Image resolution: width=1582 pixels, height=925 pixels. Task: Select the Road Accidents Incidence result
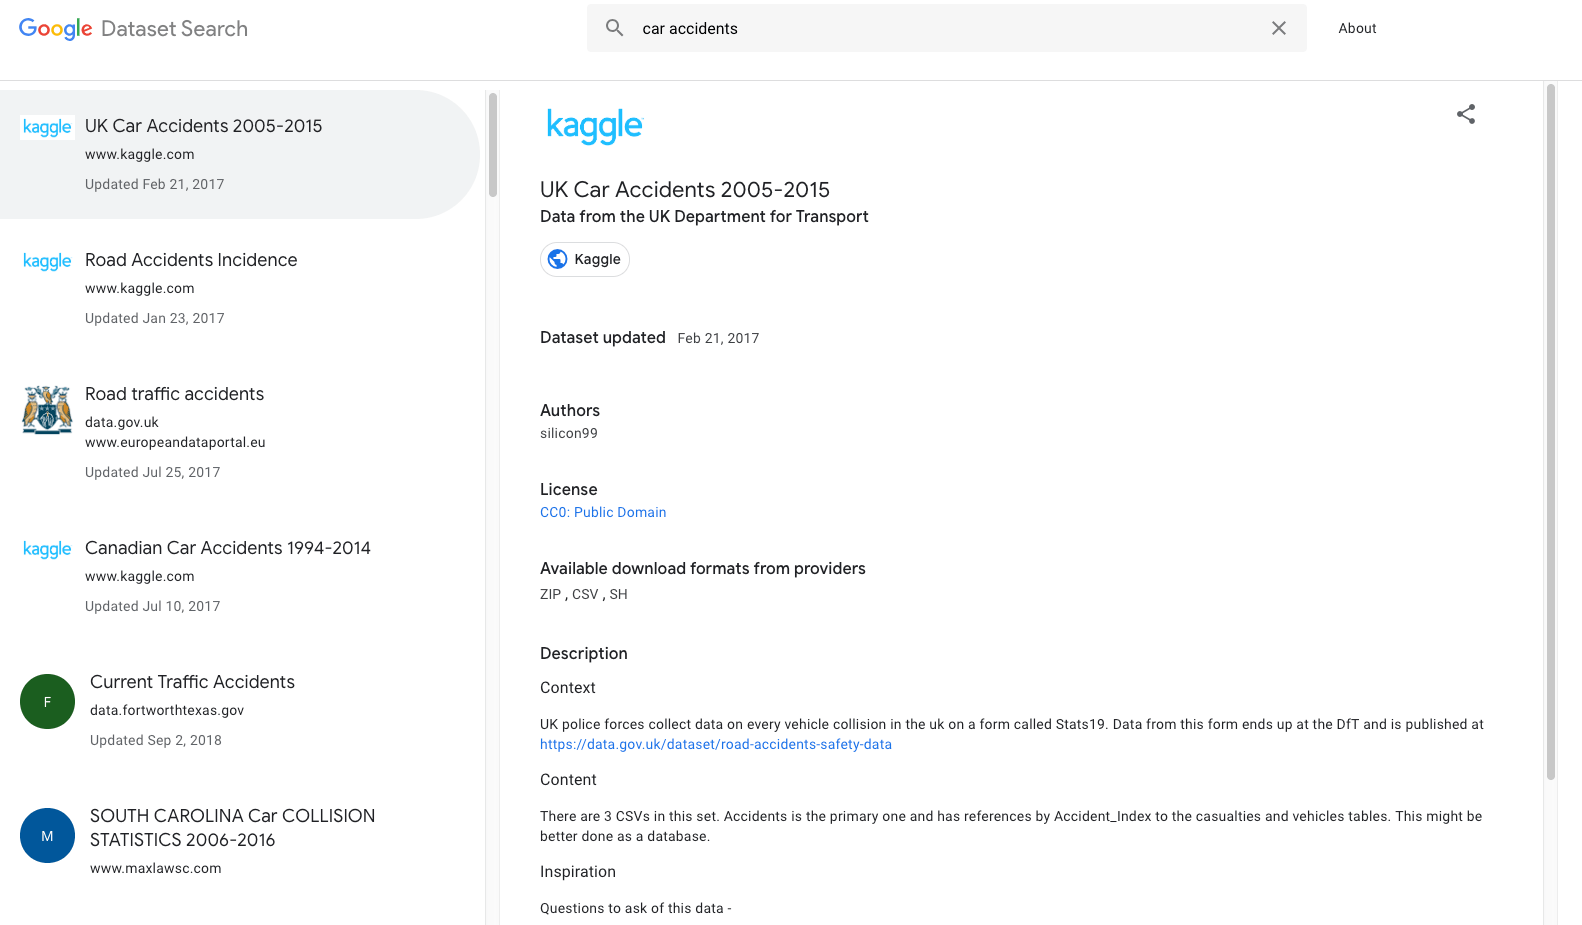coord(191,259)
